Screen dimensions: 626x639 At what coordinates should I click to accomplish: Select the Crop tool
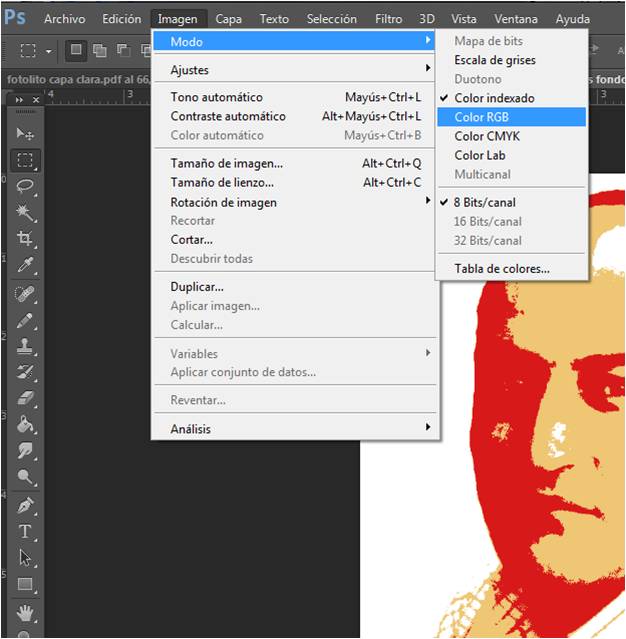click(26, 239)
